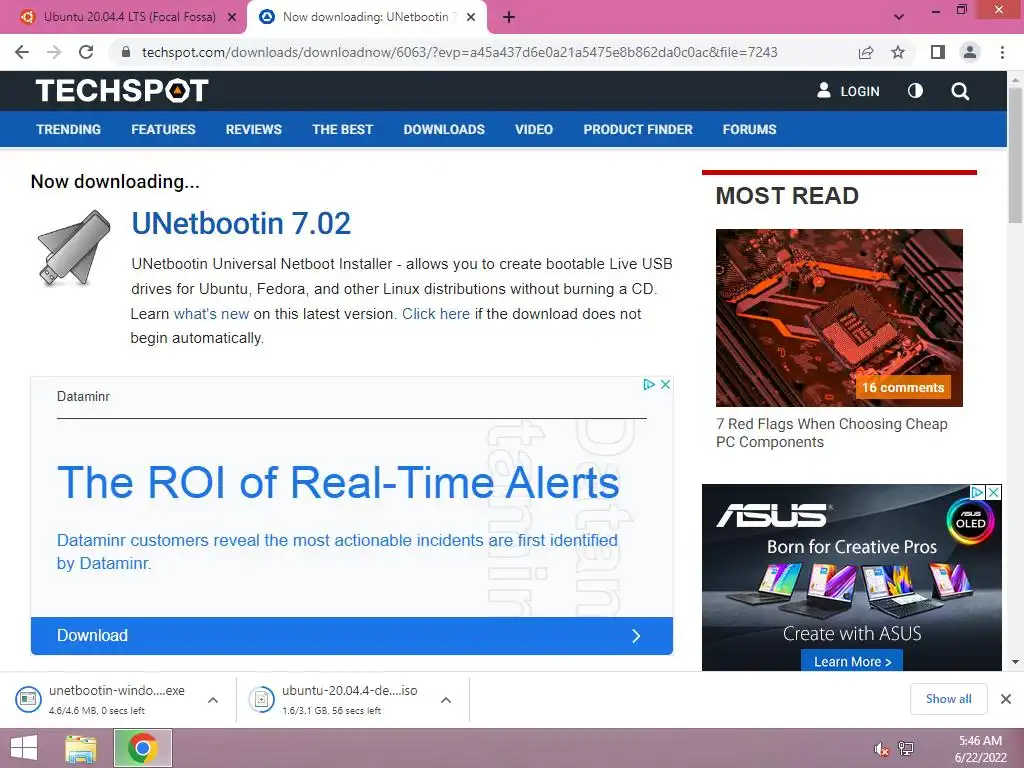Open TechSpot search magnifier
The height and width of the screenshot is (768, 1024).
(x=960, y=91)
